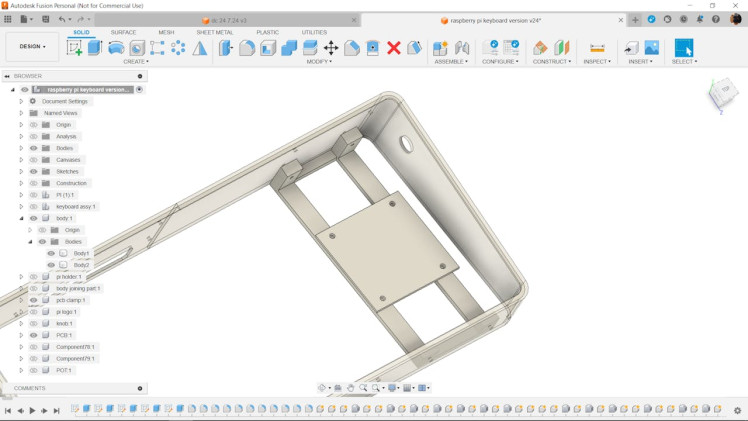Screen dimensions: 748x421
Task: Select the Rectangular Pattern tool
Action: (157, 48)
